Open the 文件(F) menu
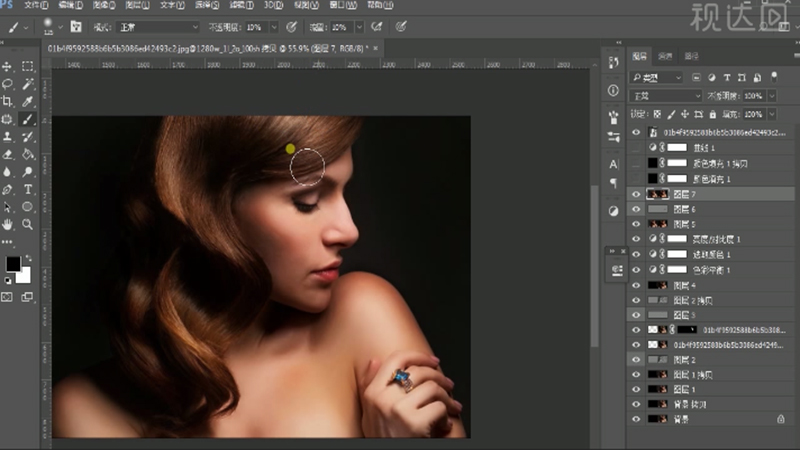 [36, 5]
